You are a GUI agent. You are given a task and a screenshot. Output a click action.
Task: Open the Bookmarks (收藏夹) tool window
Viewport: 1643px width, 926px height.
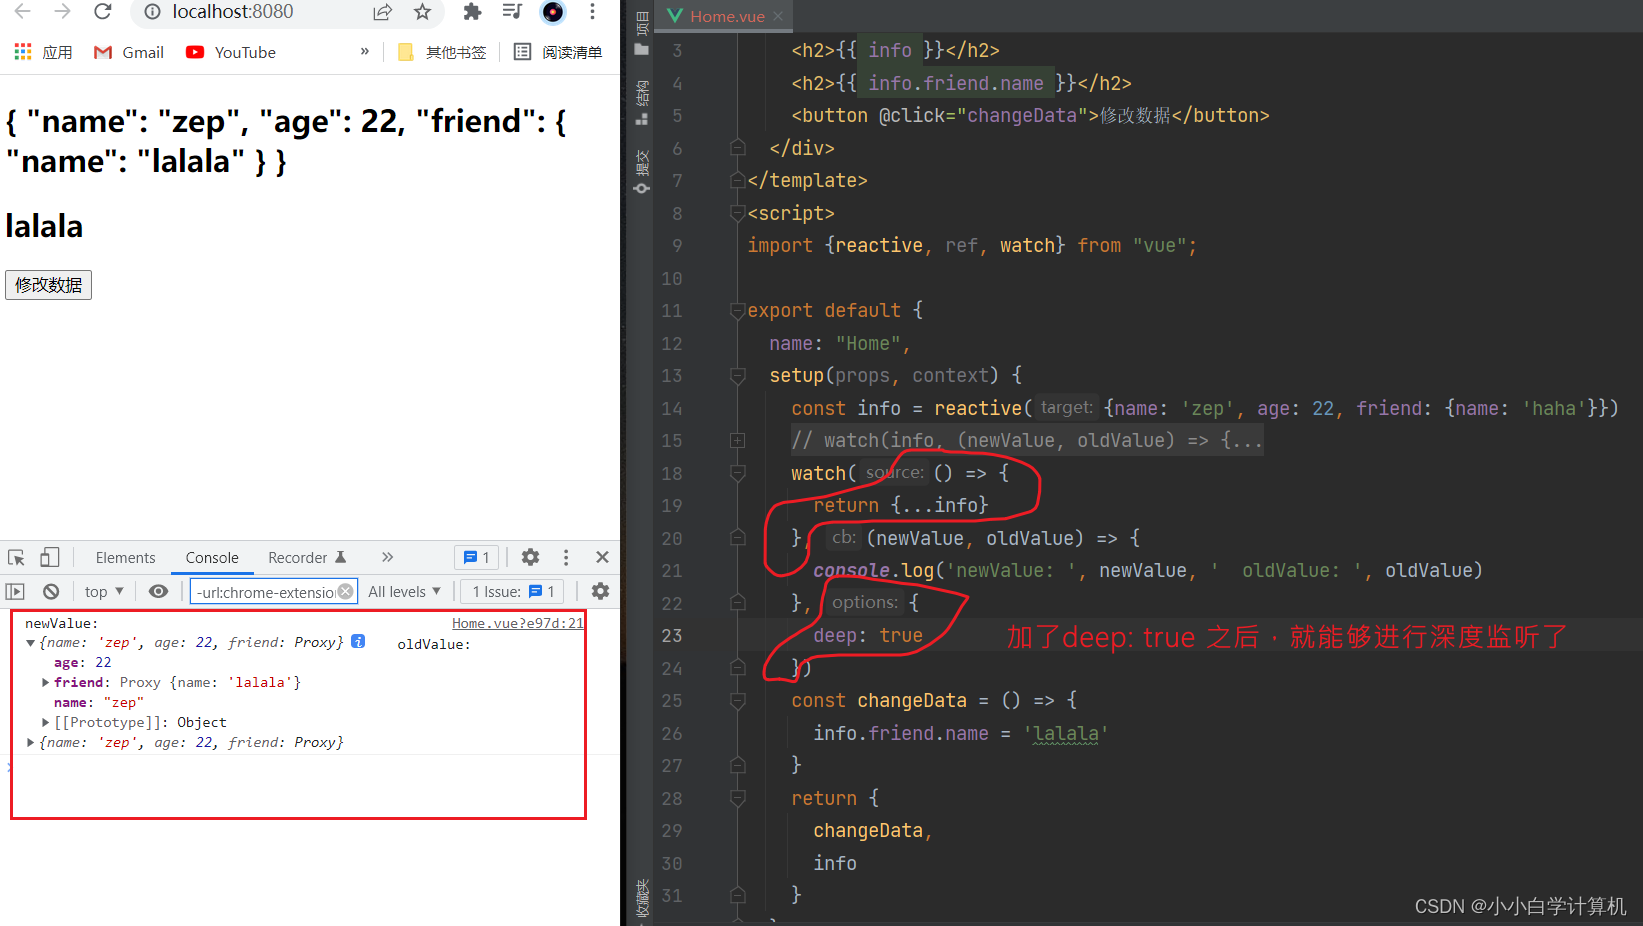[x=641, y=898]
